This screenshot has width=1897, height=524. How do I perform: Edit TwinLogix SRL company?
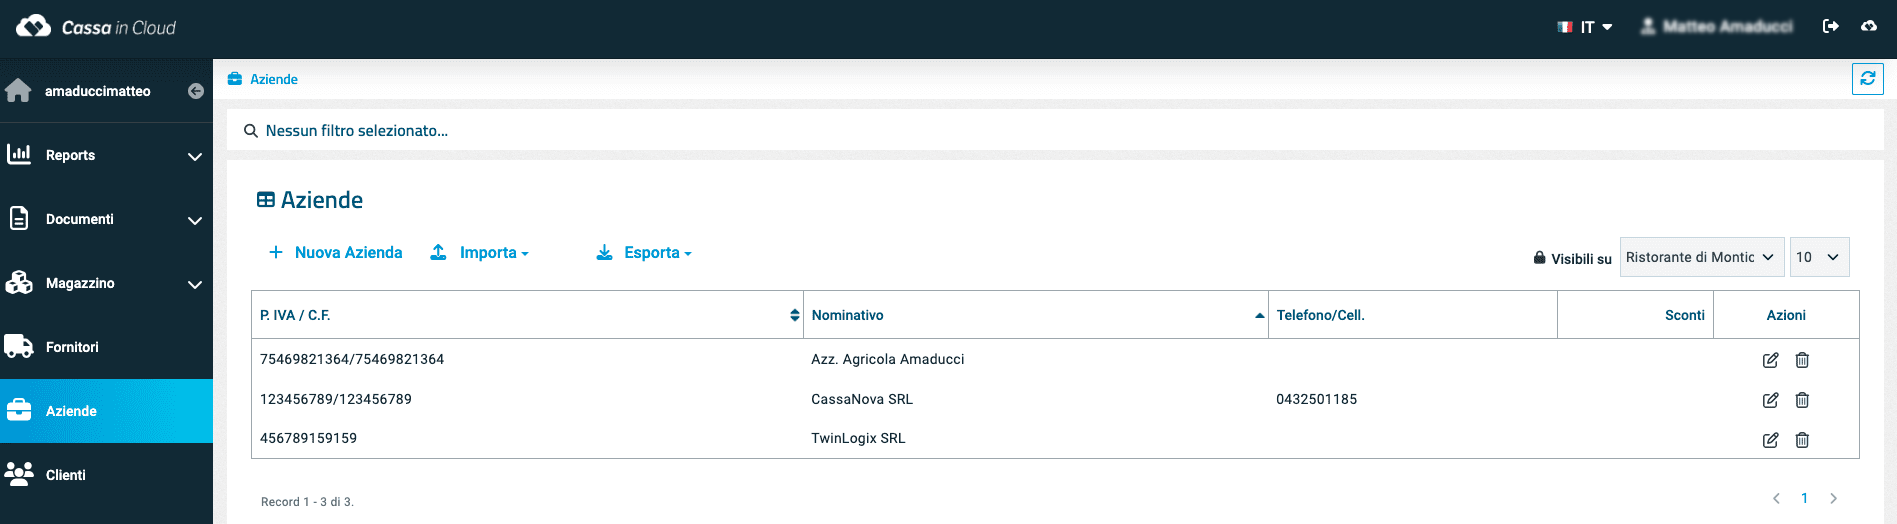click(1770, 440)
